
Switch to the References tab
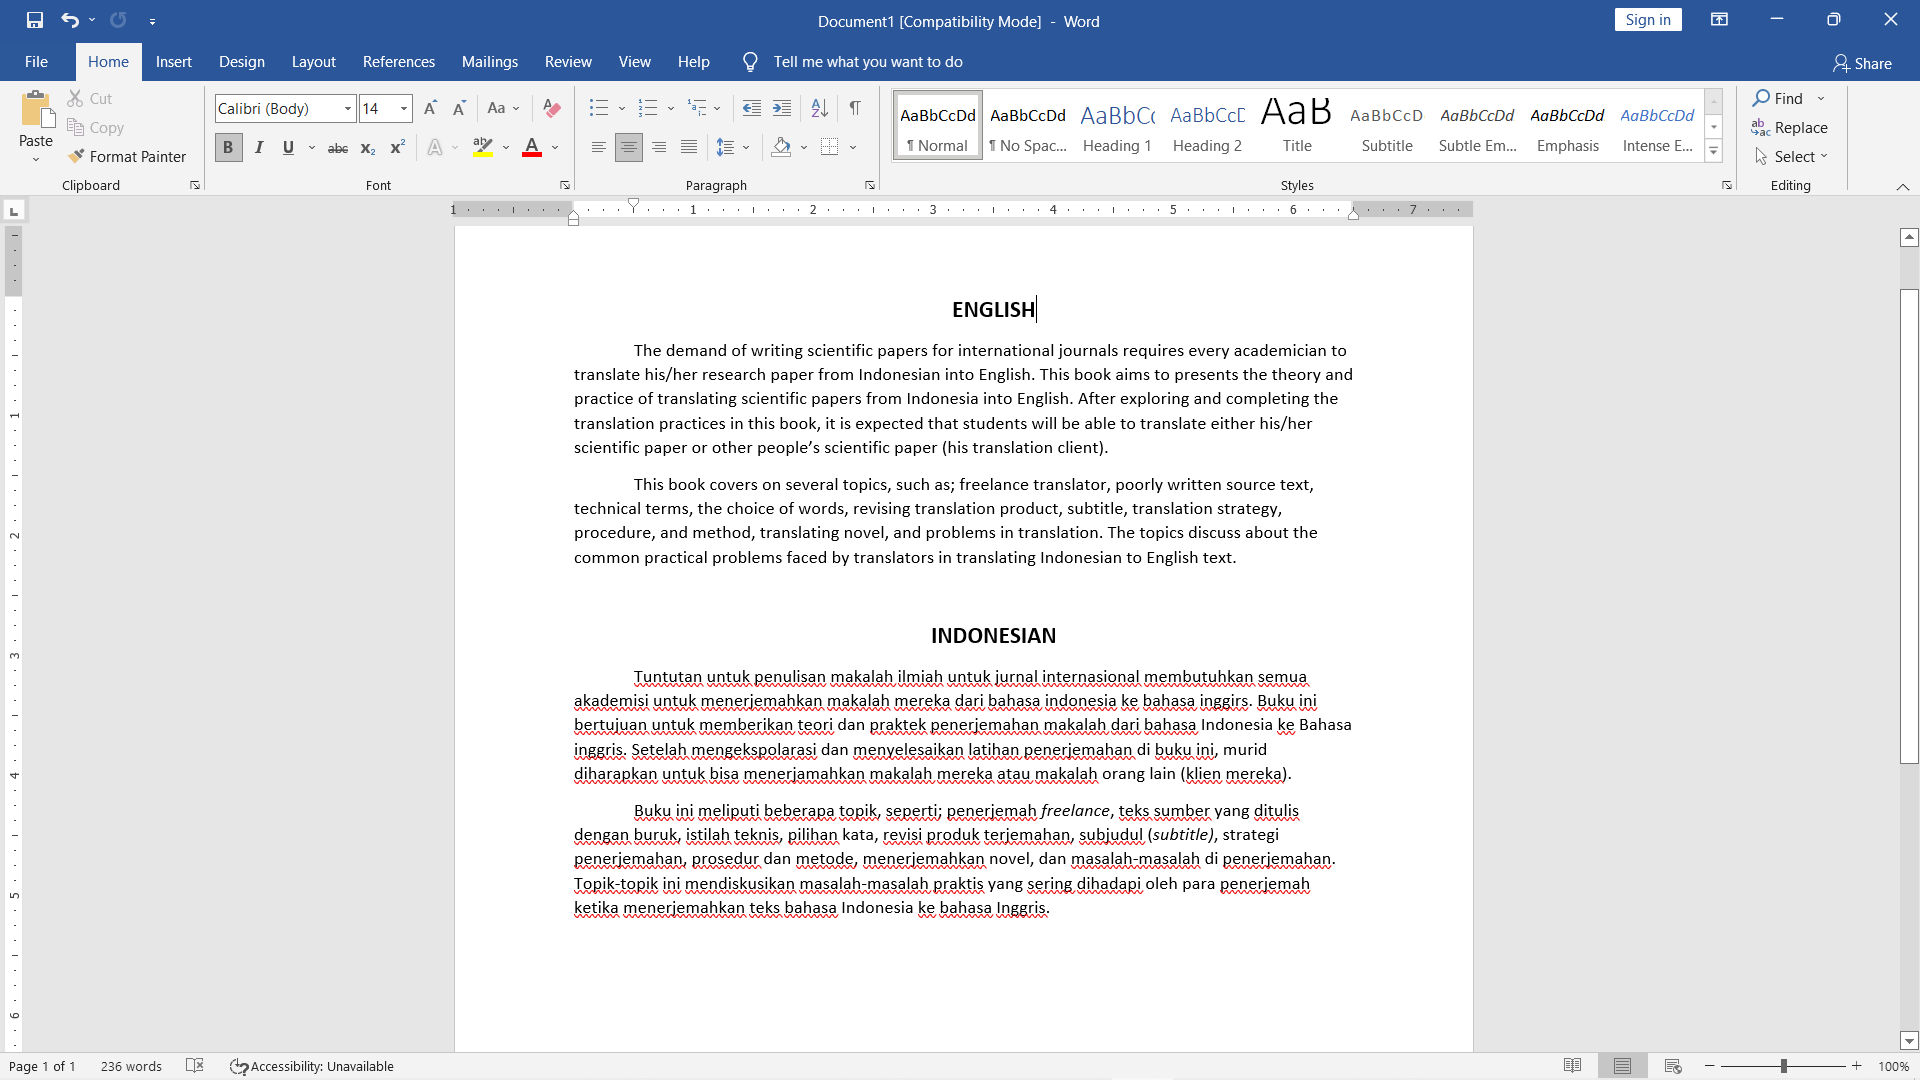(399, 62)
